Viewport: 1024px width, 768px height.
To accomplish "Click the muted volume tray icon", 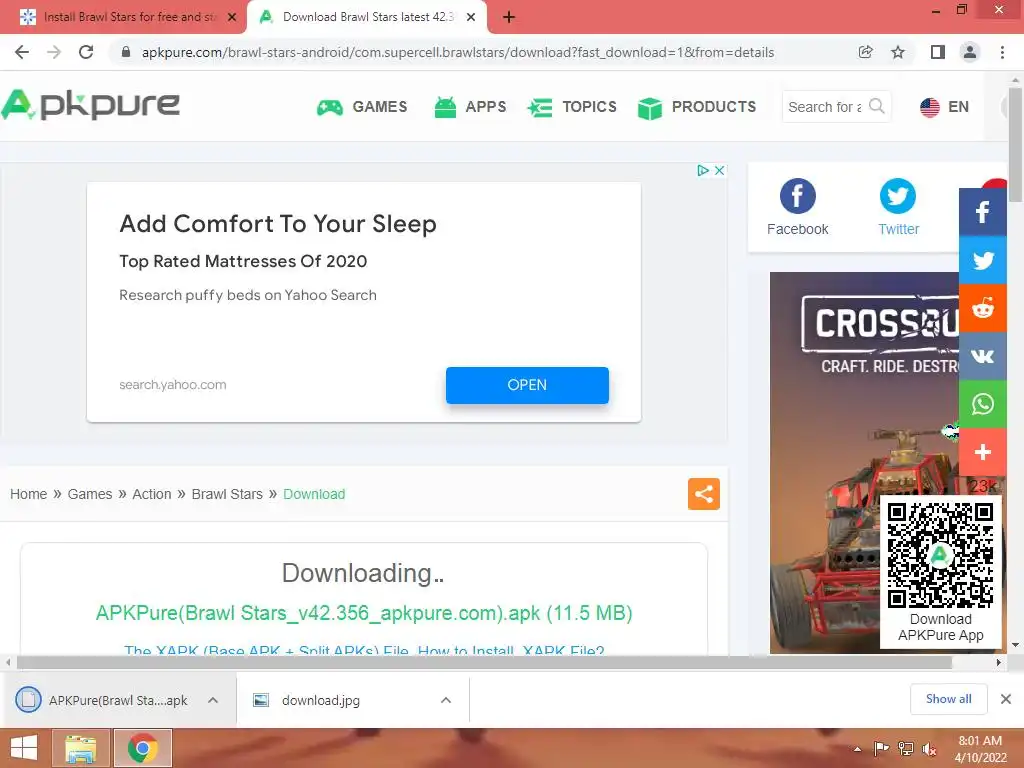I will (x=929, y=749).
